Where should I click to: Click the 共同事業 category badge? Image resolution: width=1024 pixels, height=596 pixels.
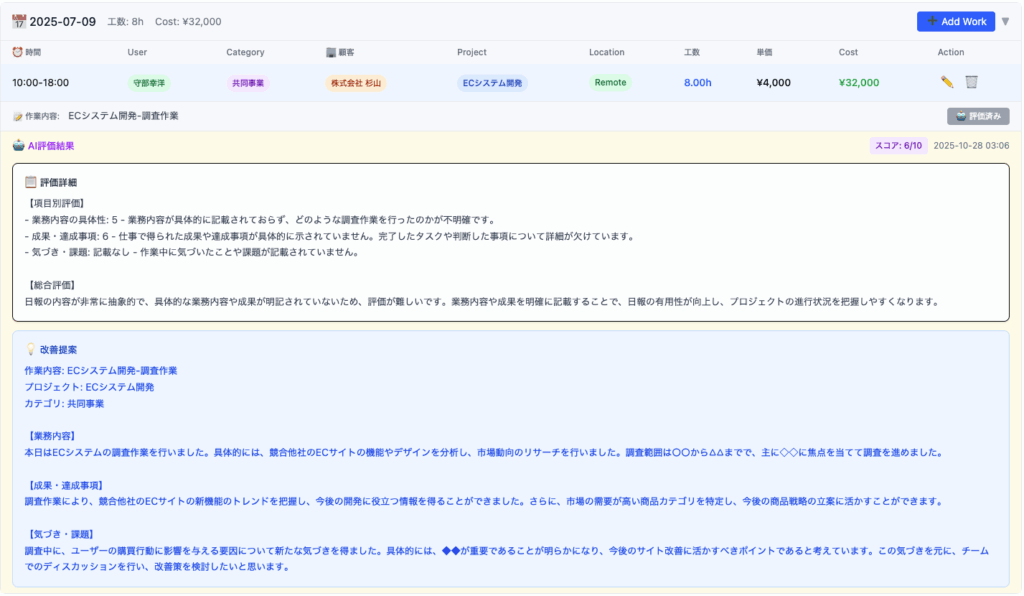point(247,83)
